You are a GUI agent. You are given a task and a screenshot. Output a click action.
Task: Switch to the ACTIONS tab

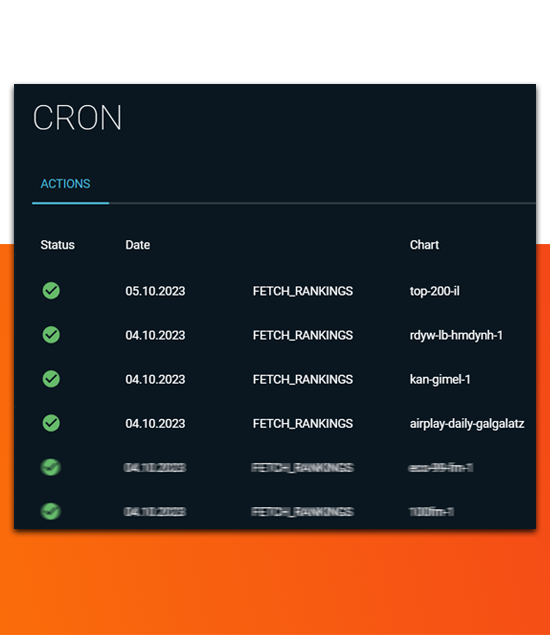[x=65, y=184]
